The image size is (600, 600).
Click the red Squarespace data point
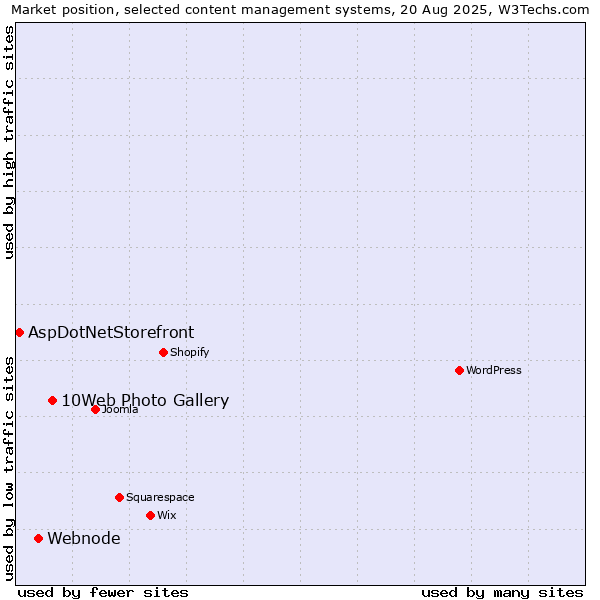coord(119,497)
